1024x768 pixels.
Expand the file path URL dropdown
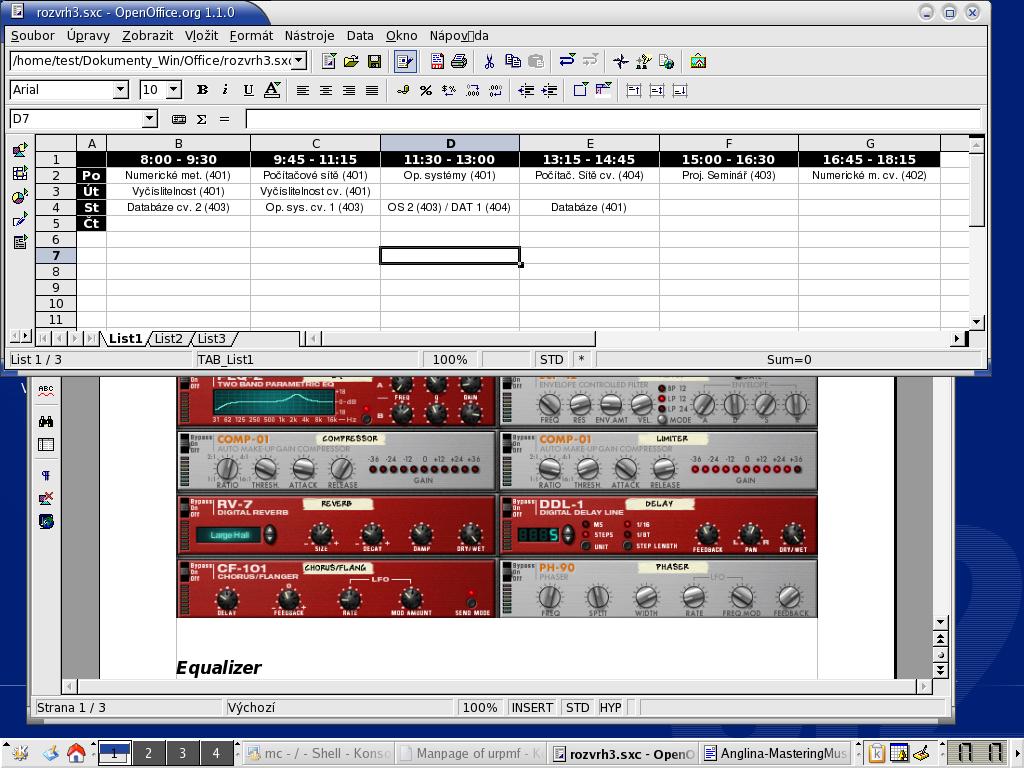pyautogui.click(x=299, y=61)
